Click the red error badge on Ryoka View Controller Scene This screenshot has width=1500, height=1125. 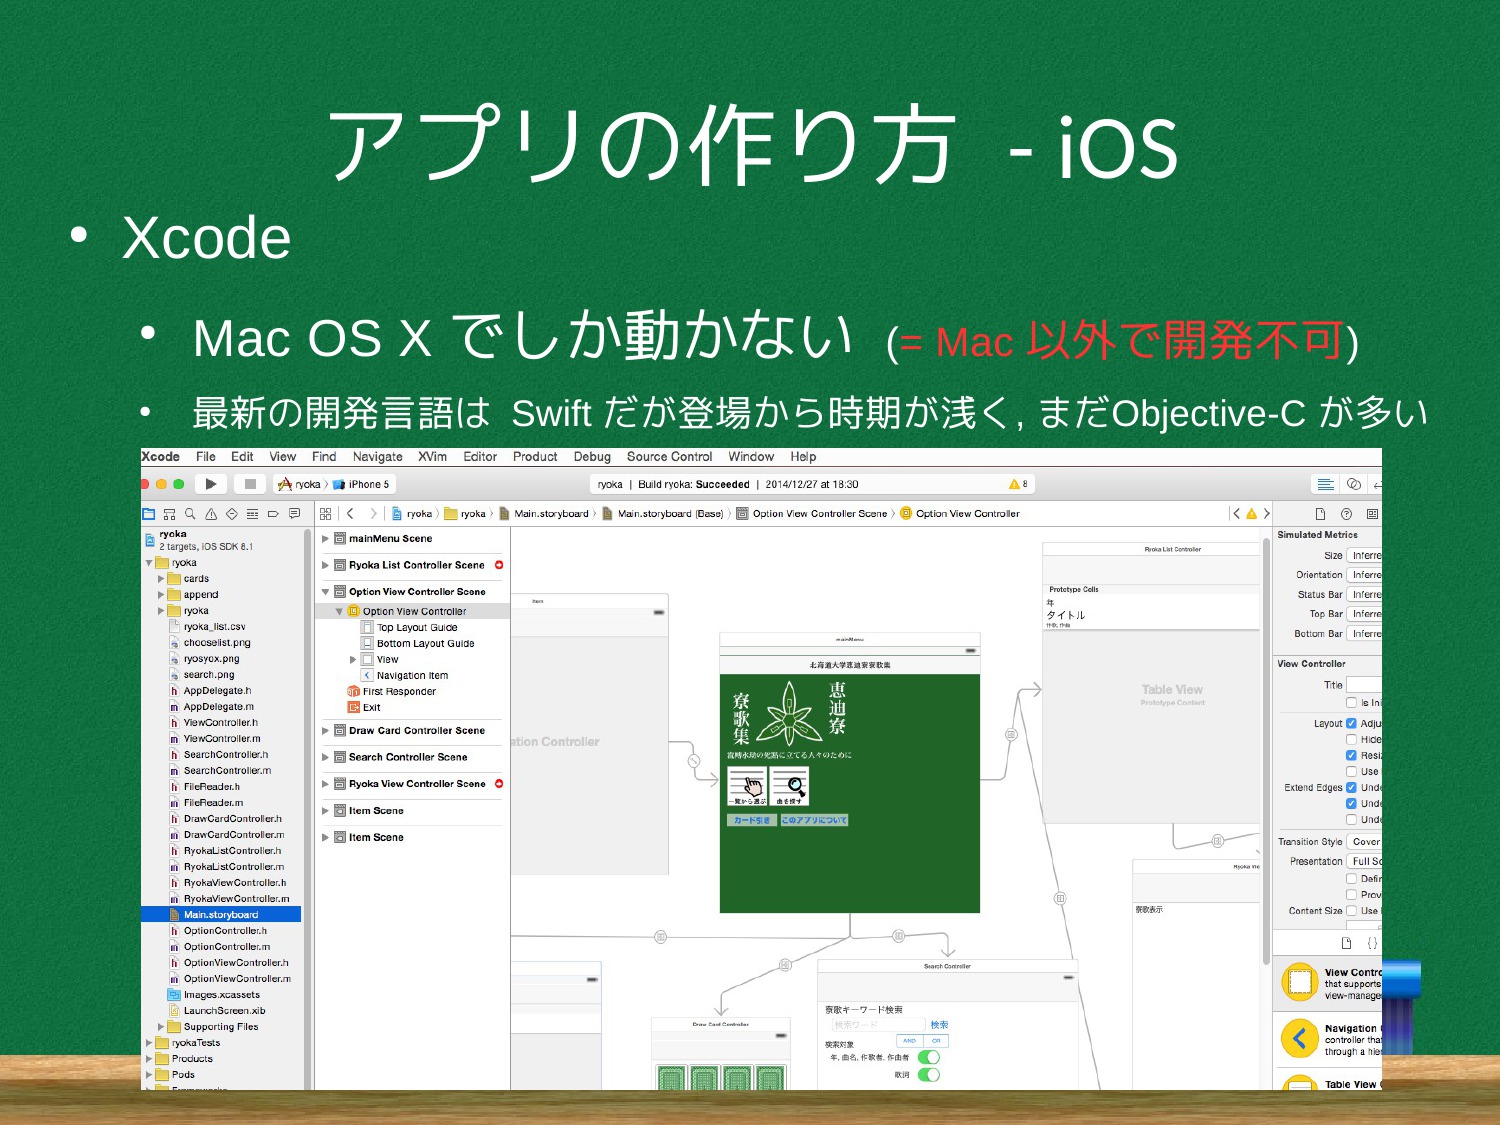tap(499, 784)
